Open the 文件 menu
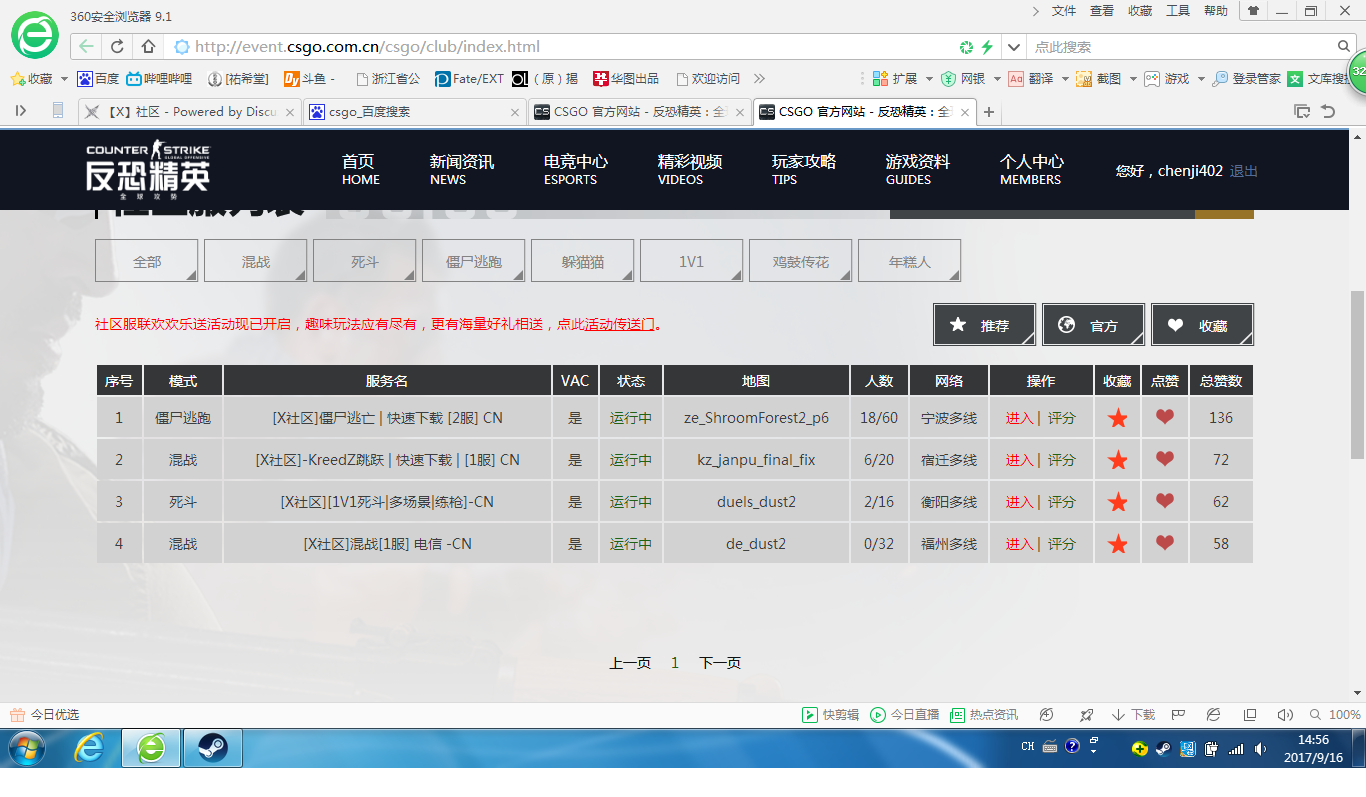 [x=1063, y=10]
